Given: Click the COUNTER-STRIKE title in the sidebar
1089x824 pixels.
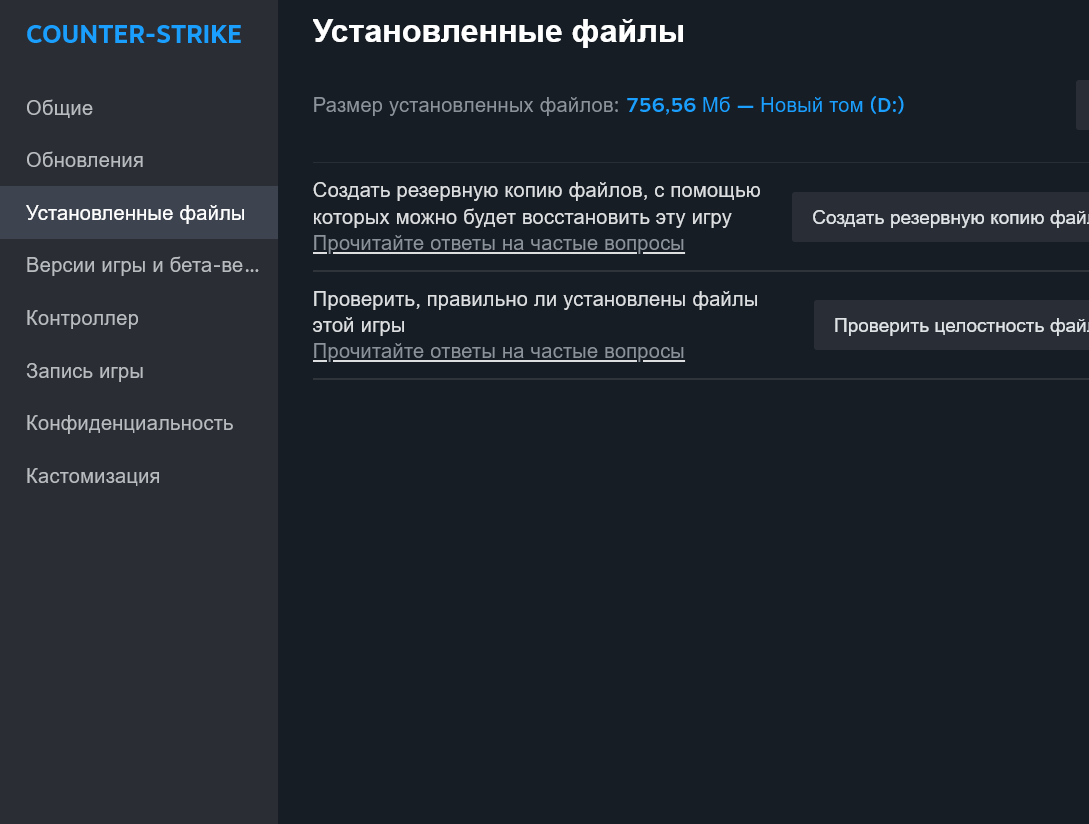Looking at the screenshot, I should pos(134,35).
